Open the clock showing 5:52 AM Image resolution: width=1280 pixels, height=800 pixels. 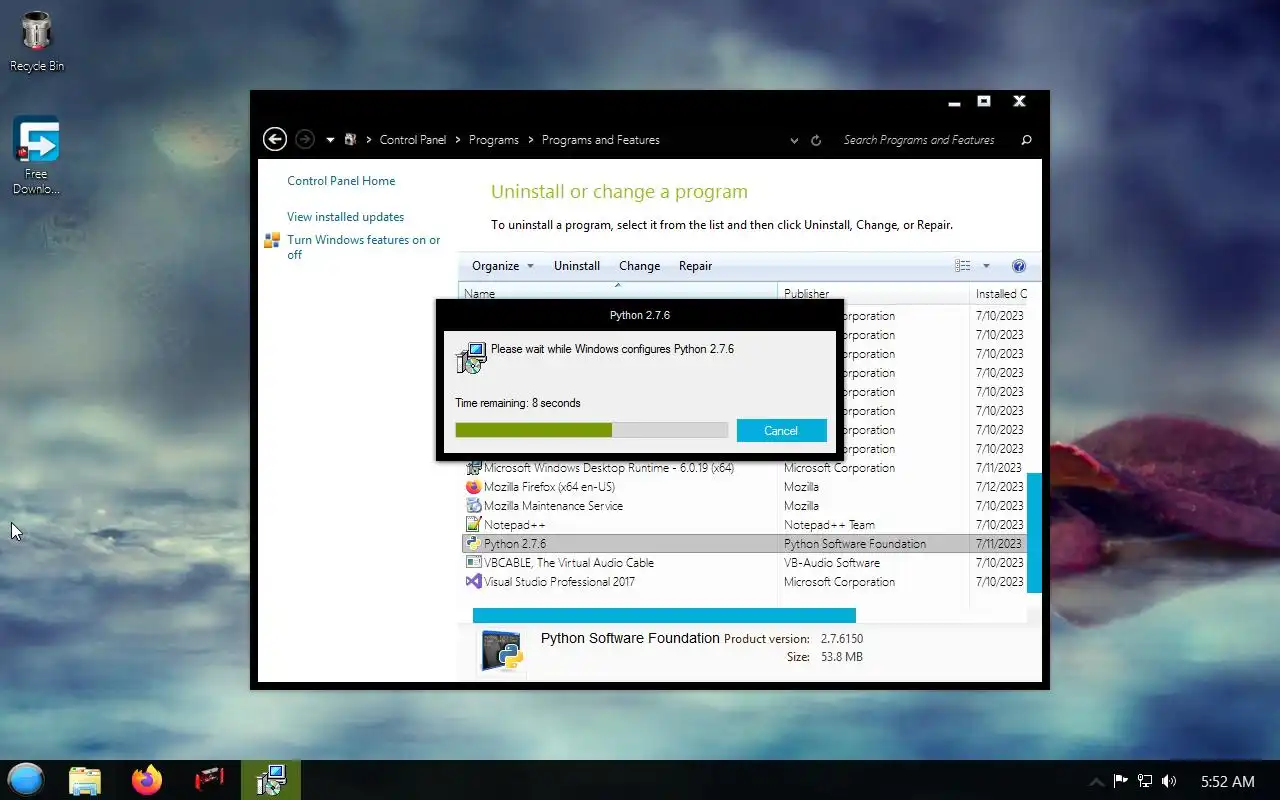(x=1227, y=781)
